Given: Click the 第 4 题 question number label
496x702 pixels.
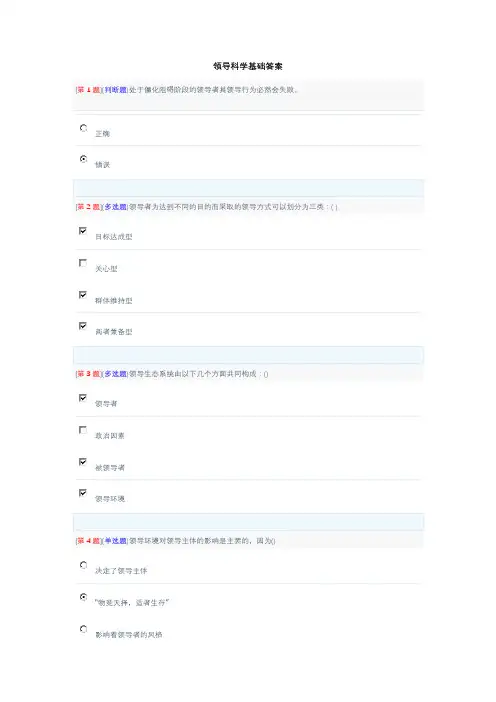Looking at the screenshot, I should [89, 541].
